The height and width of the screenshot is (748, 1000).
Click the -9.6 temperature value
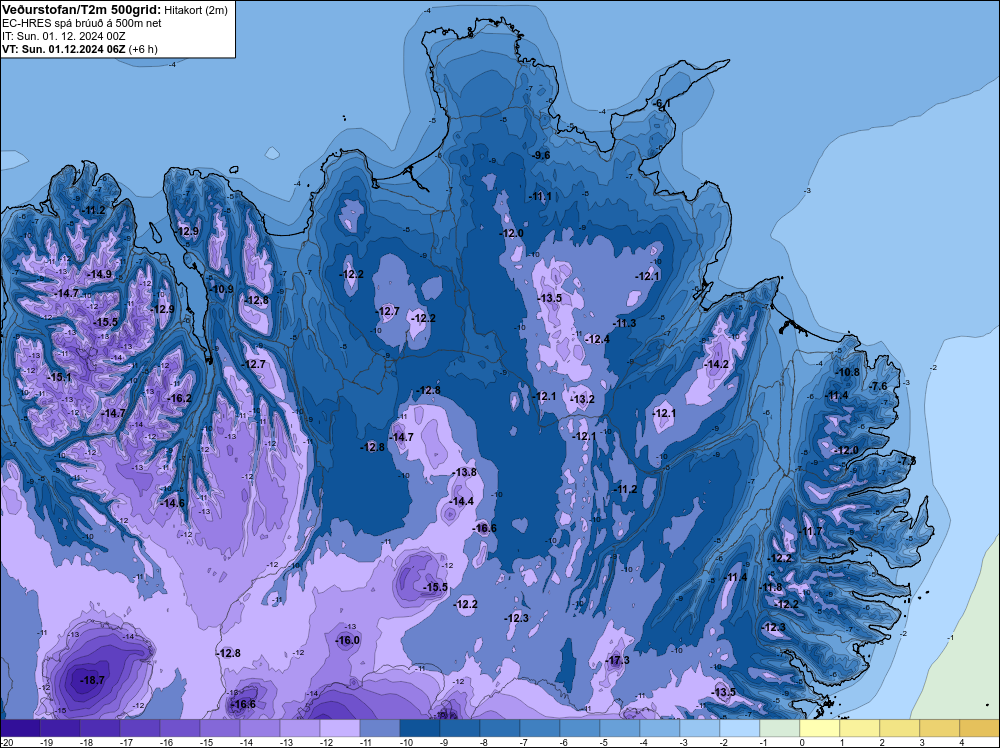[x=541, y=155]
